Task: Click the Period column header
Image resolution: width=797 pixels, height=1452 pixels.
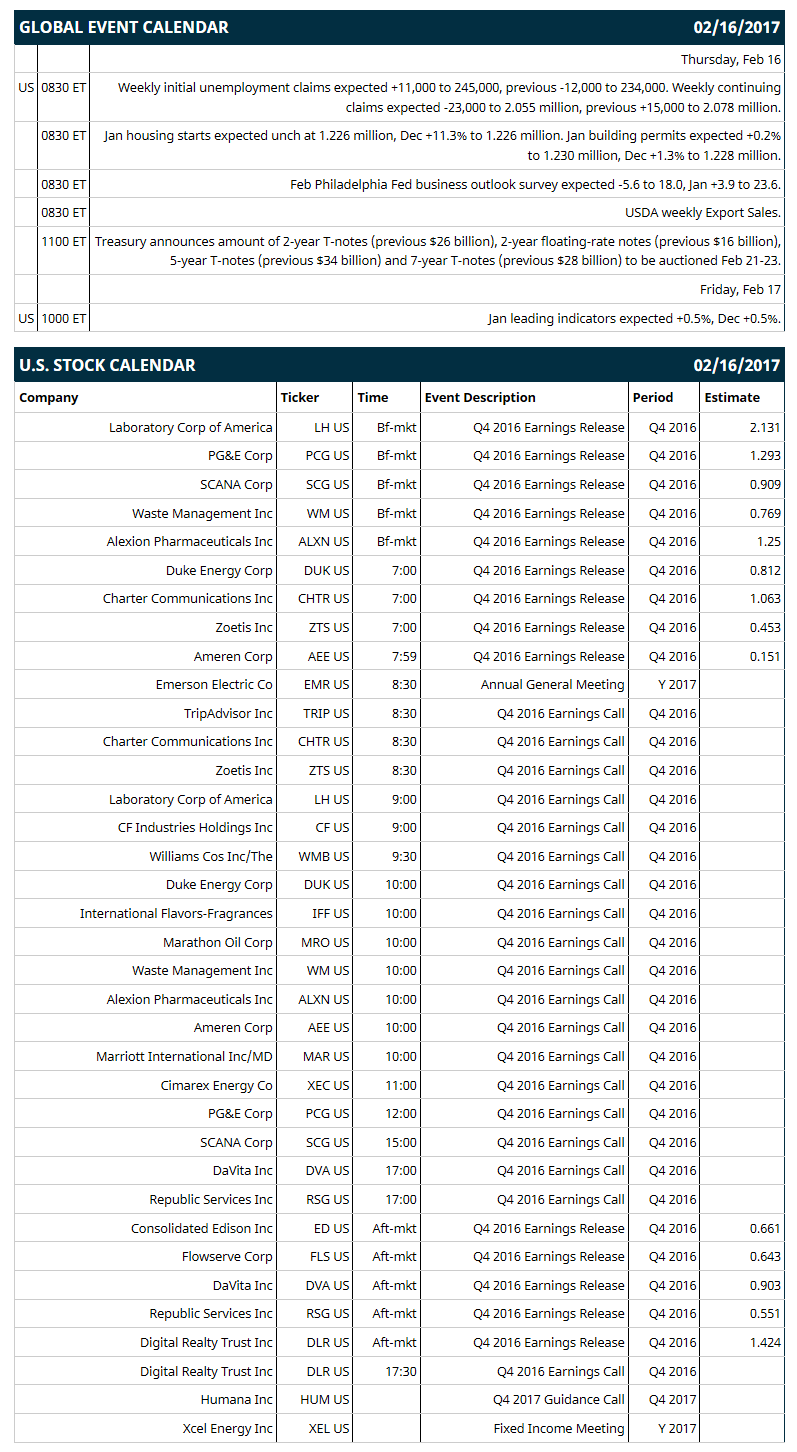Action: [653, 397]
